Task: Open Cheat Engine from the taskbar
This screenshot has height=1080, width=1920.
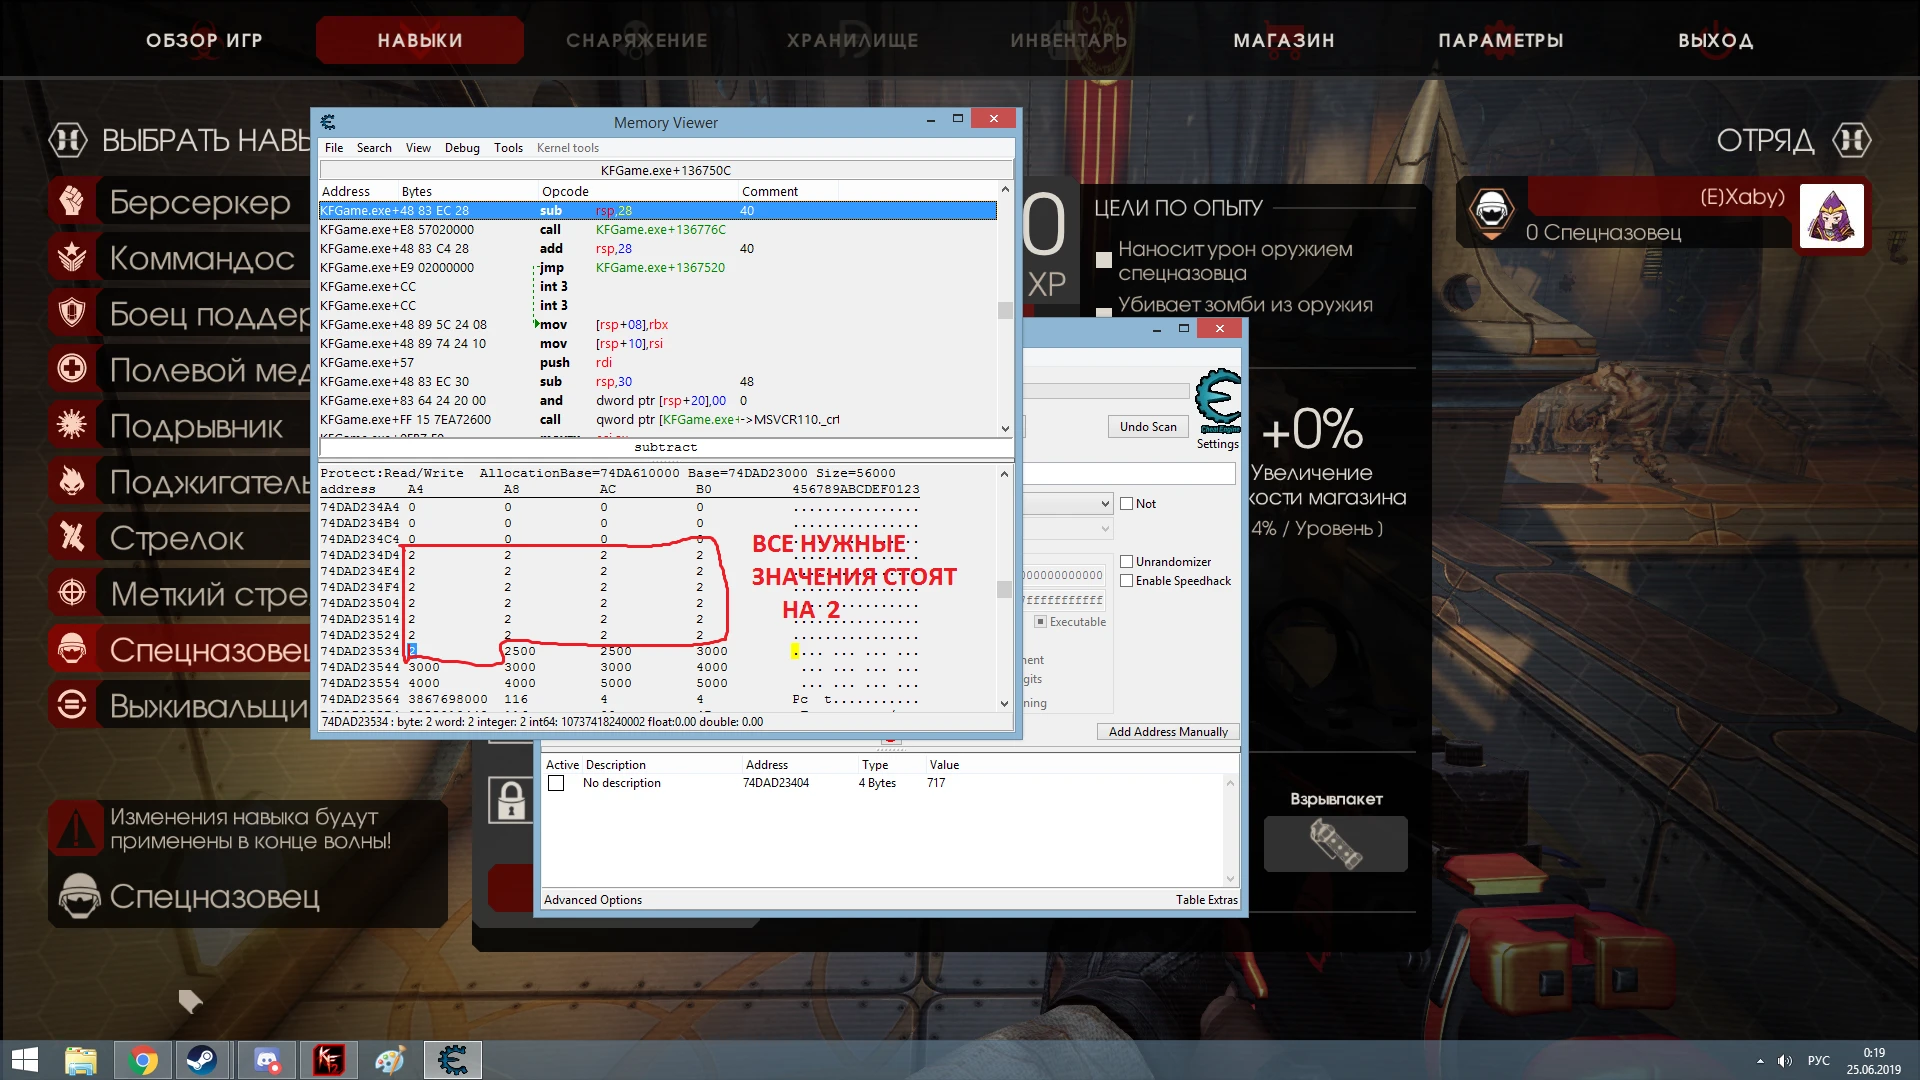Action: coord(453,1059)
